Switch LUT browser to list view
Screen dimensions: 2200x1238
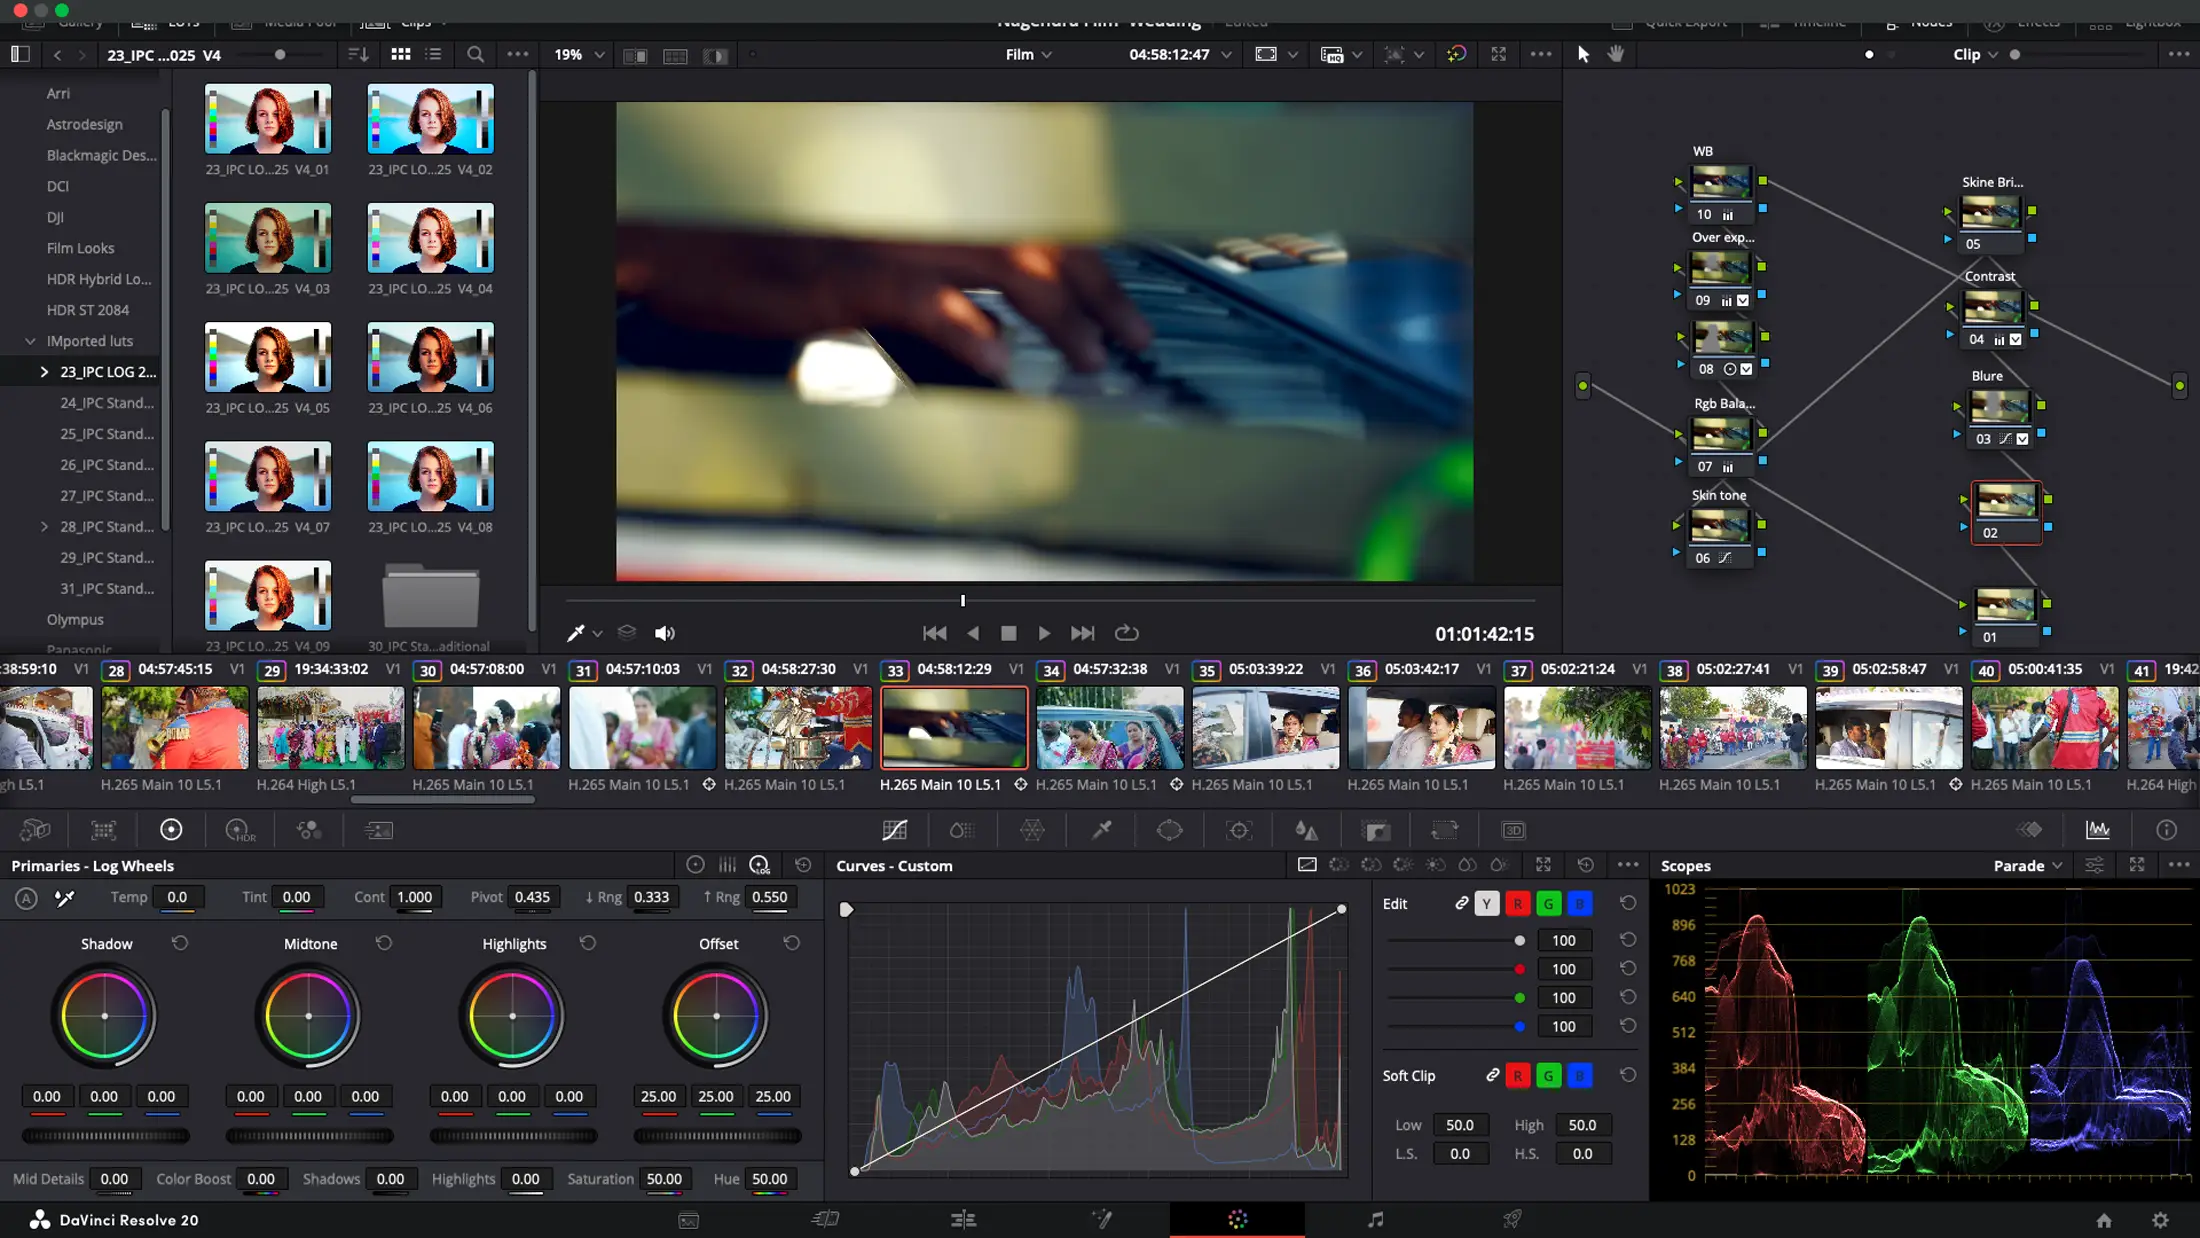(434, 55)
